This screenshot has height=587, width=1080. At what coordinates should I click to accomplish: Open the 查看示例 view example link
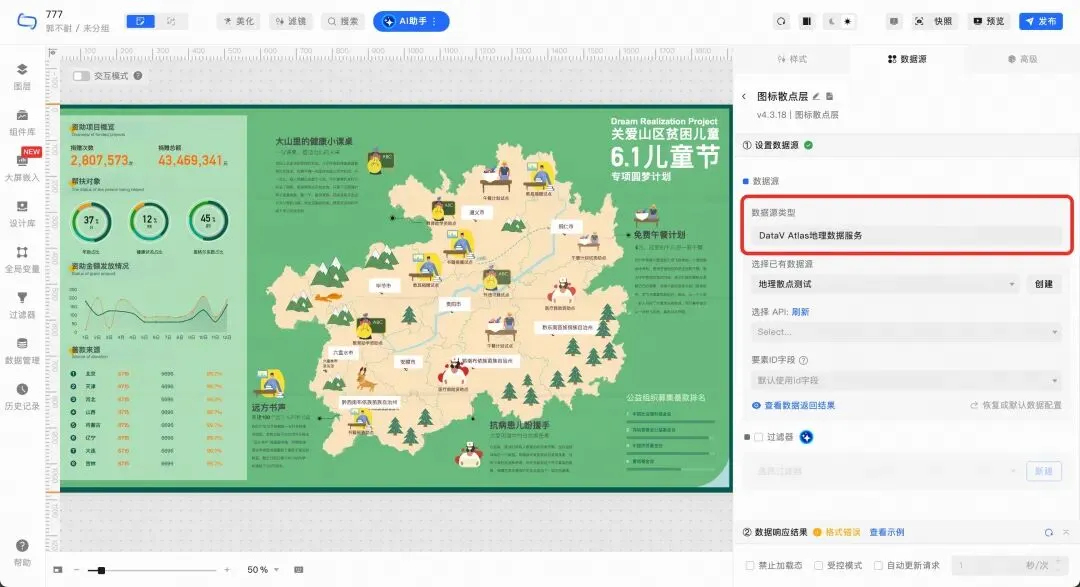886,533
